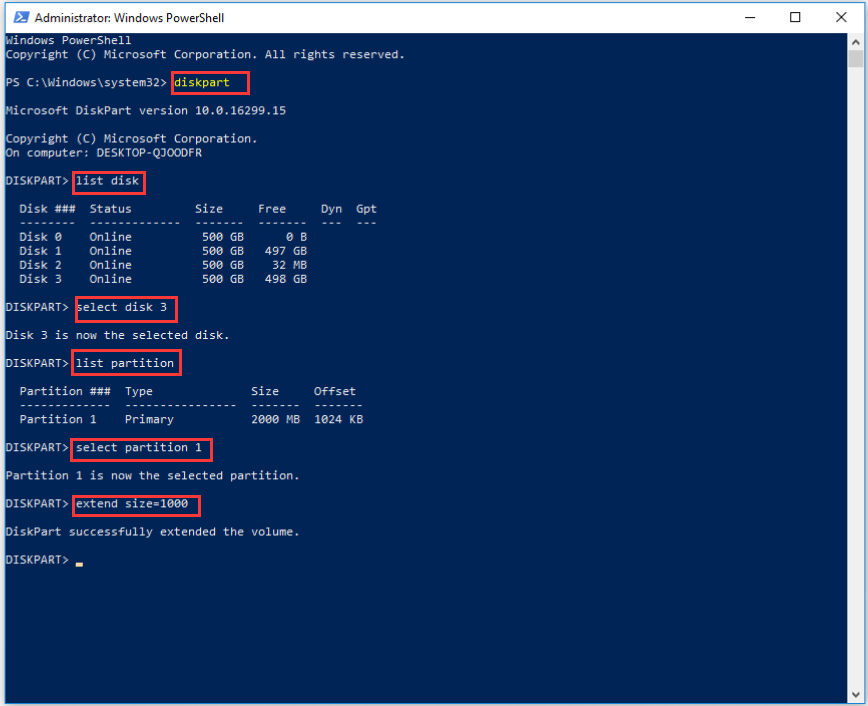Click the blinking cursor at last DISKPART prompt
The image size is (868, 706).
pyautogui.click(x=79, y=564)
